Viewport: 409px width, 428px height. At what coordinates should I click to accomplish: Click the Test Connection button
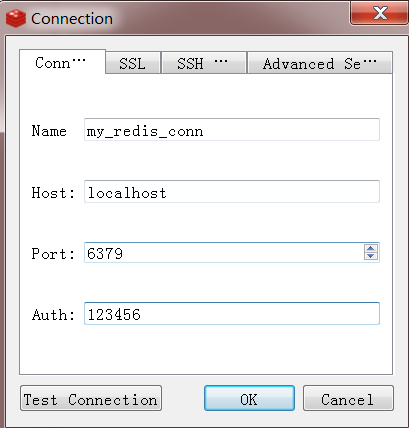coord(91,398)
